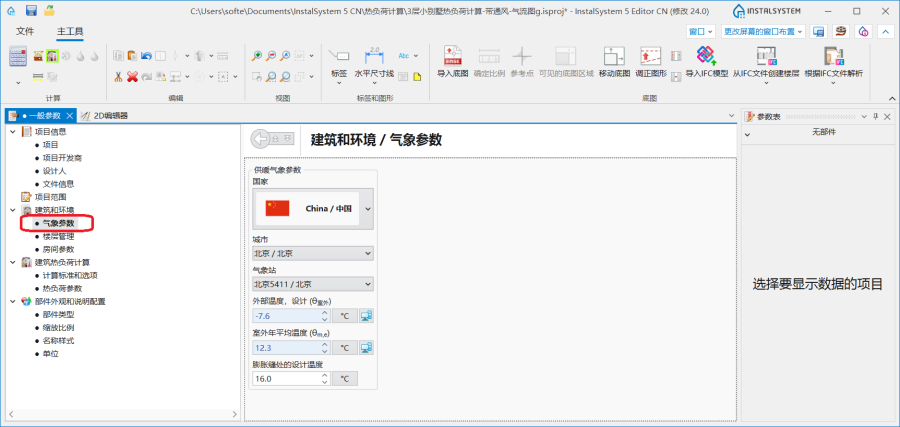The width and height of the screenshot is (900, 427).
Task: Open the 文件 menu tab
Action: [25, 32]
